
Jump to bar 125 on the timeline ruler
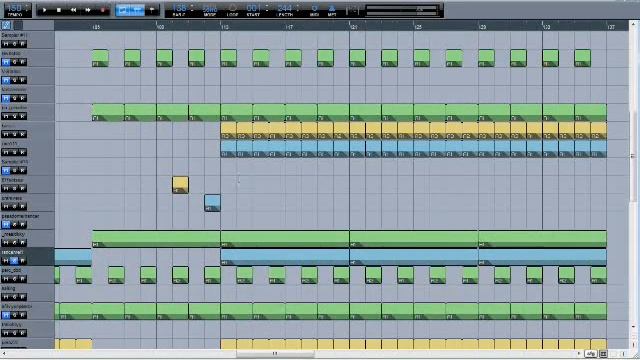point(418,27)
